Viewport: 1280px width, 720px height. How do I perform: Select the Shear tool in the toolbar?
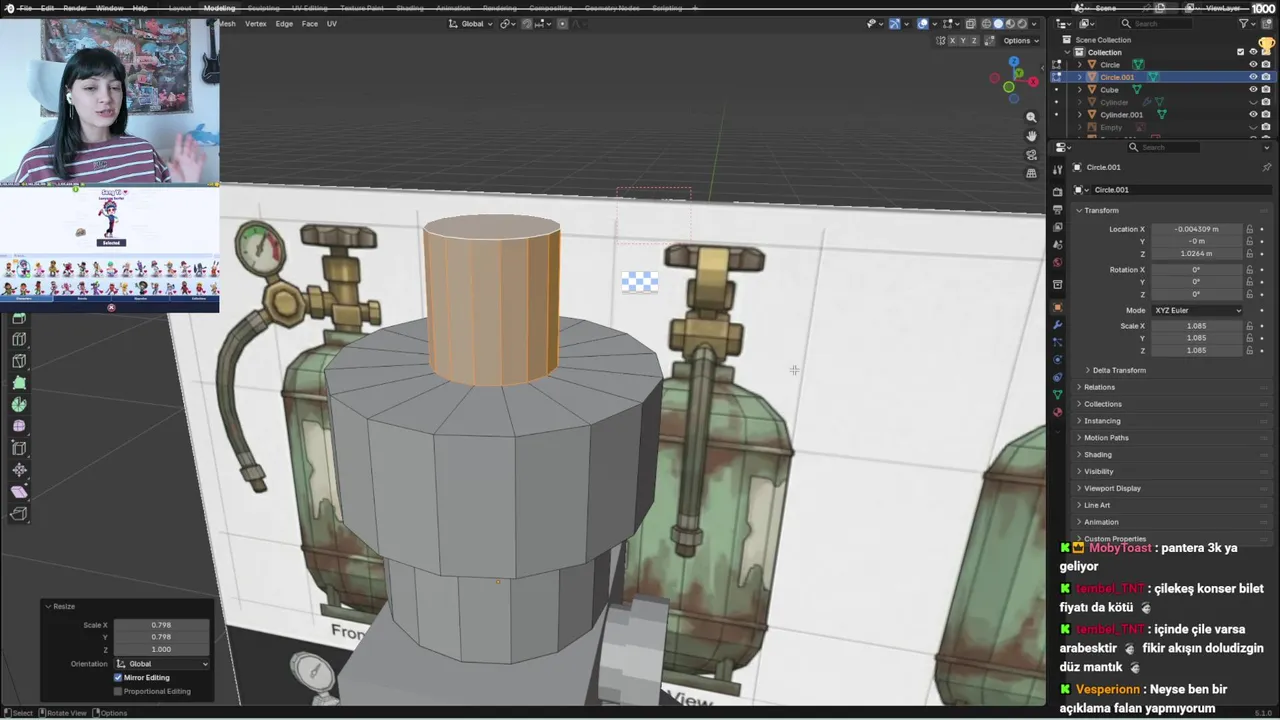[x=19, y=492]
